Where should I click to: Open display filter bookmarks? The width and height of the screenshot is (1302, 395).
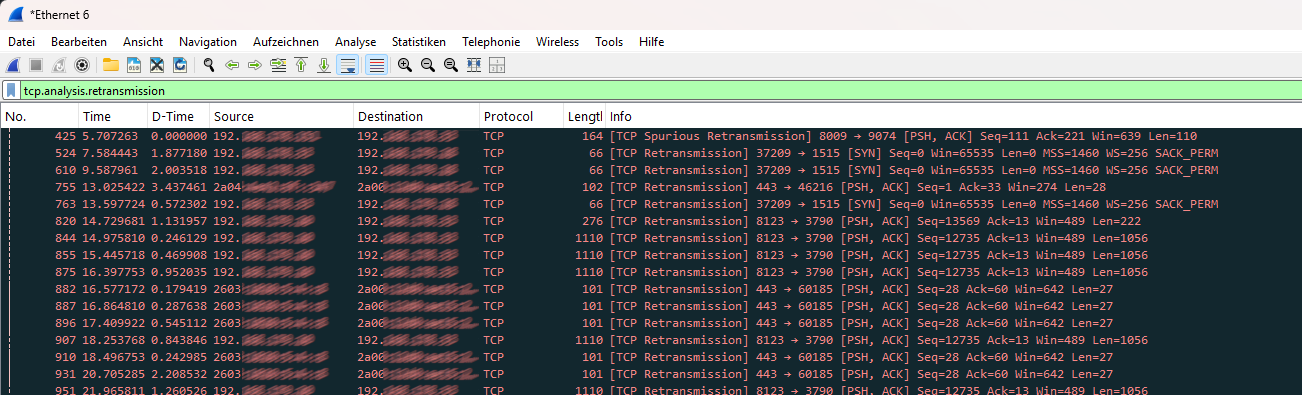pyautogui.click(x=11, y=90)
